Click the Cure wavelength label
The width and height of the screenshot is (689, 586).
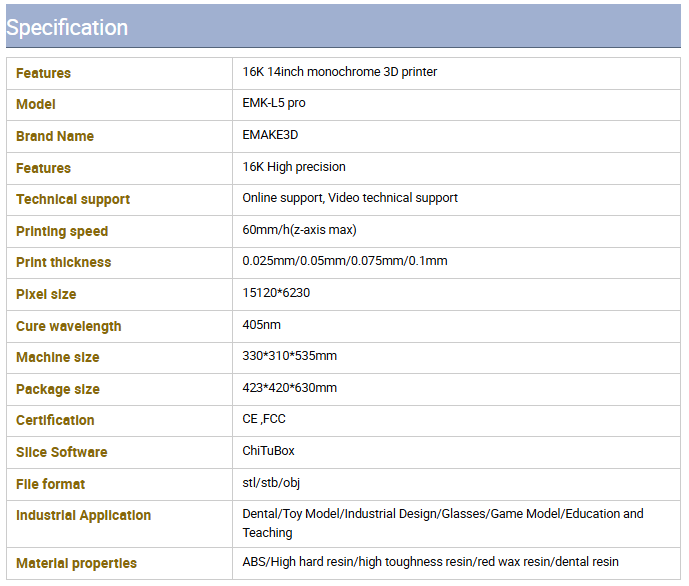point(69,326)
